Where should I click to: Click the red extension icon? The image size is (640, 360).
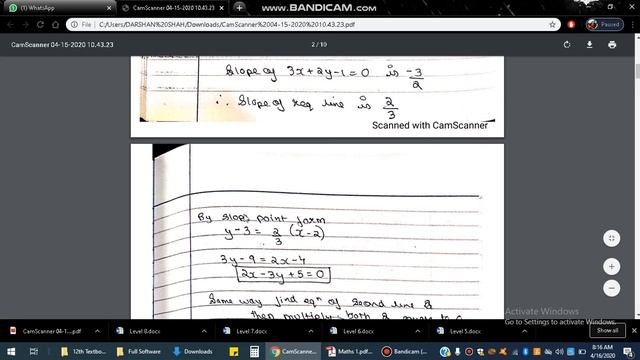point(571,24)
